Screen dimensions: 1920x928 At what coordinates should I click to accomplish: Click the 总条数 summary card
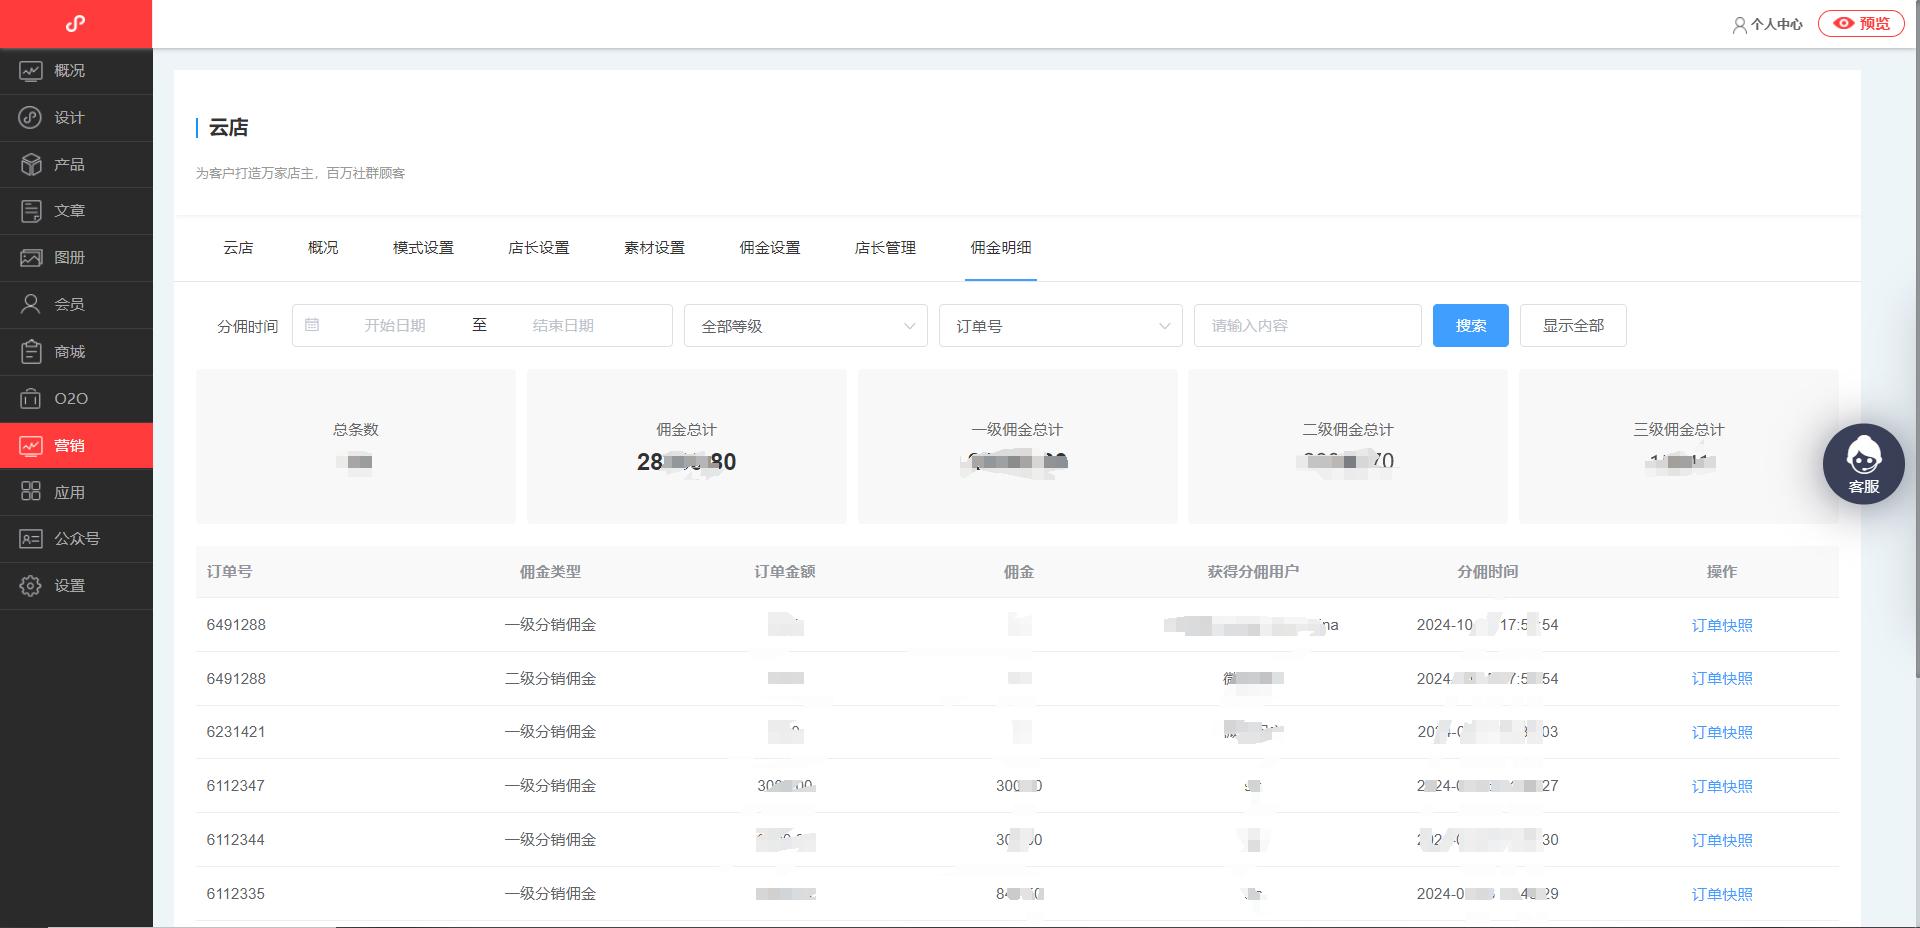[356, 446]
